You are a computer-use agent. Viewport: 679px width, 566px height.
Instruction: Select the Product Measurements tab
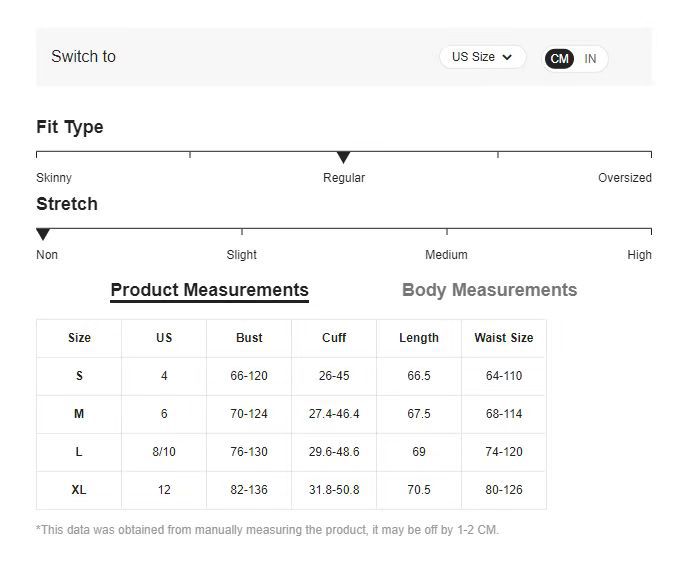coord(209,290)
